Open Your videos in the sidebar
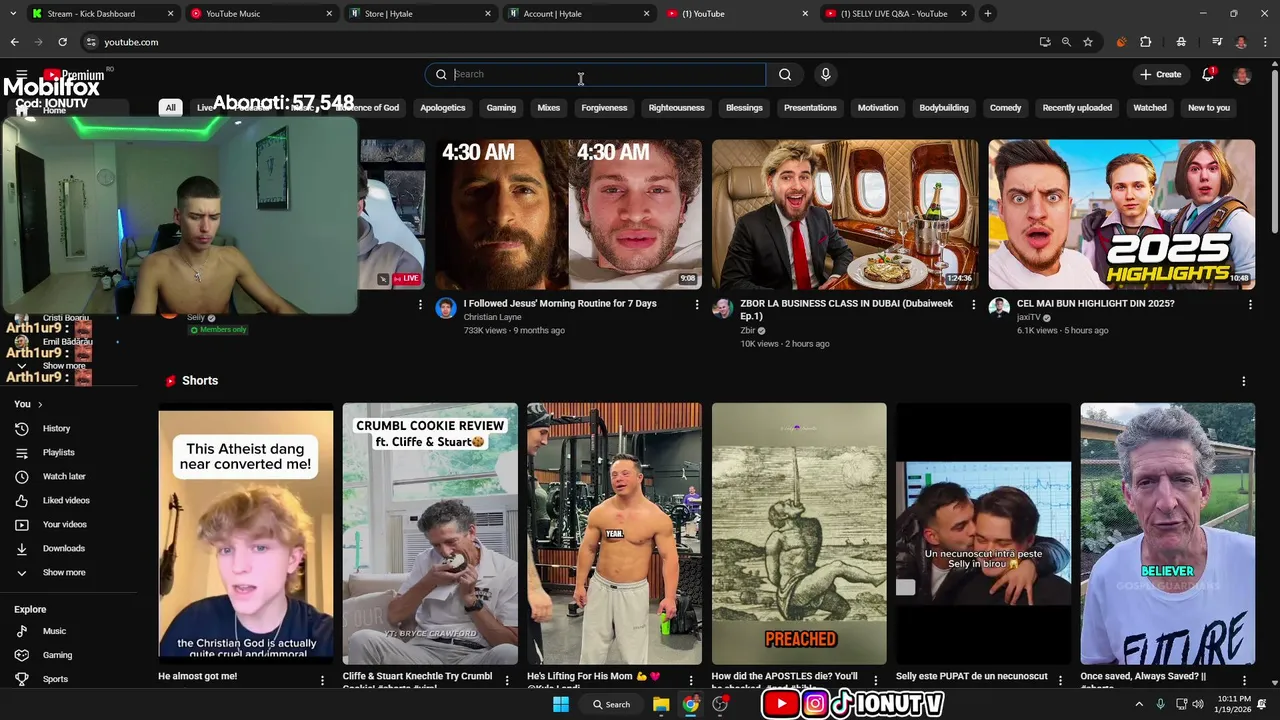Image resolution: width=1280 pixels, height=720 pixels. (x=64, y=524)
